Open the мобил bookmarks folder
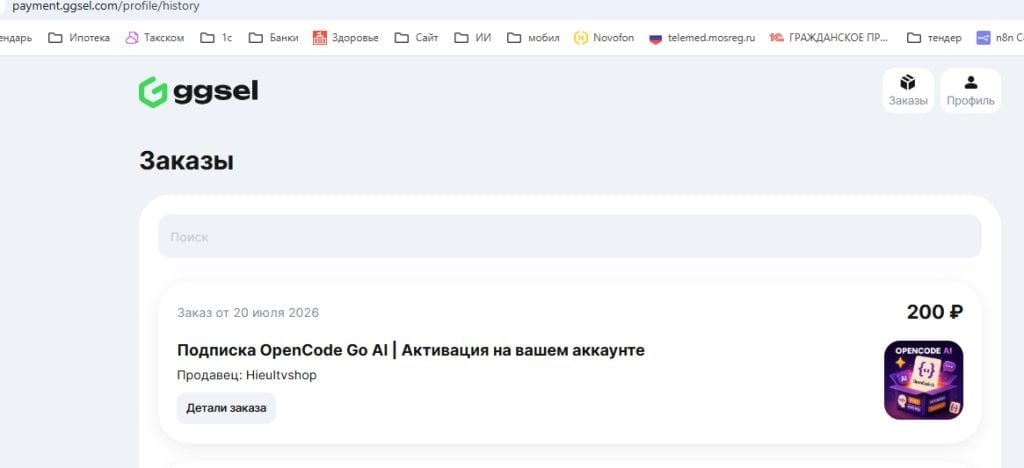 [533, 38]
